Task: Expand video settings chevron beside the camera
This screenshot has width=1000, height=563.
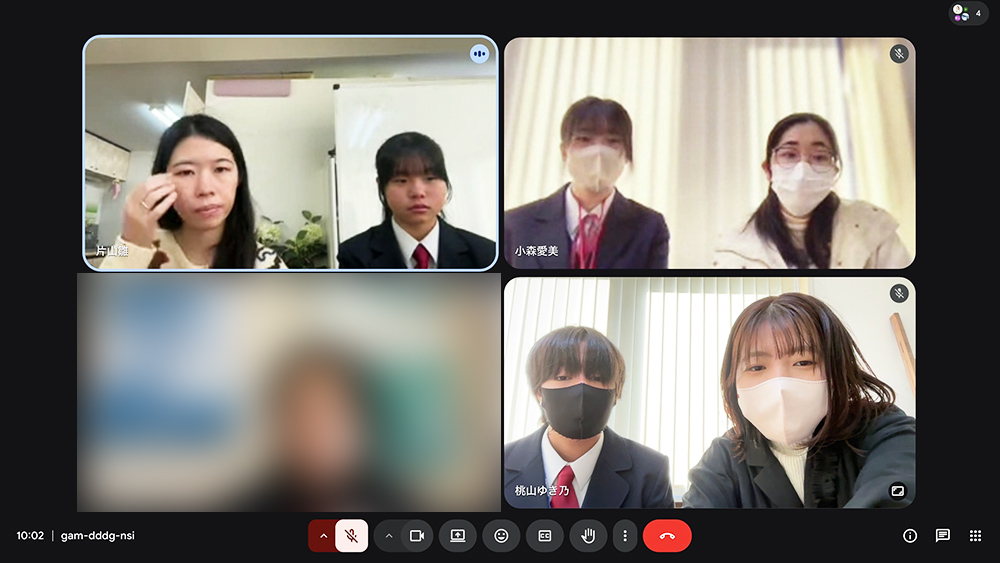Action: coord(389,536)
